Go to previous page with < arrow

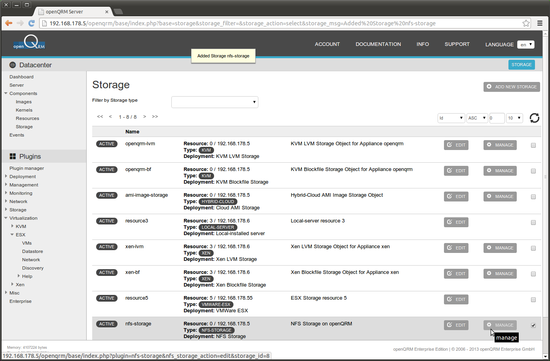(110, 116)
